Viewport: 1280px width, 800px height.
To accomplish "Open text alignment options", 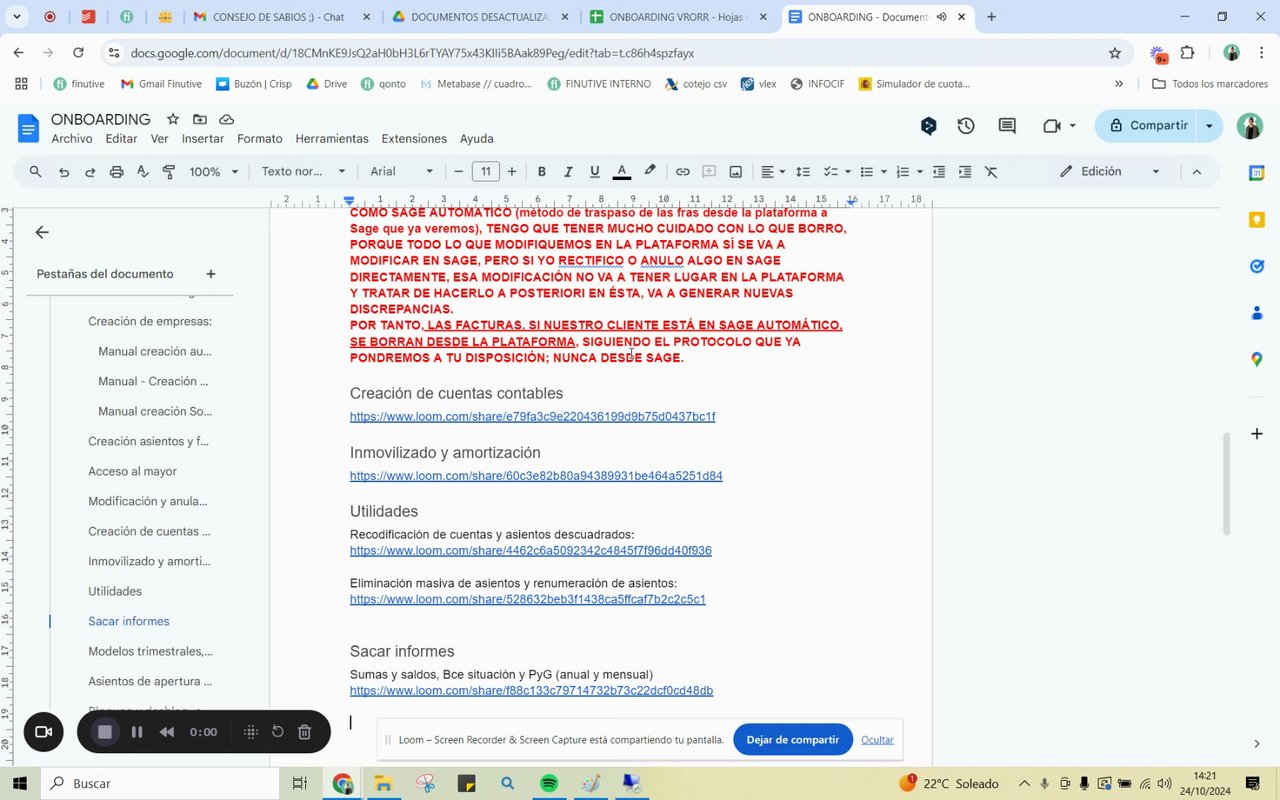I will tap(773, 172).
